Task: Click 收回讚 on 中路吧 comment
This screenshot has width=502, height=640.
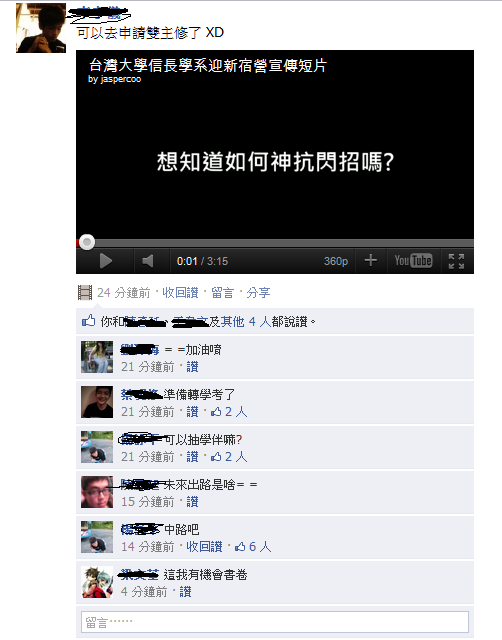Action: pos(204,547)
